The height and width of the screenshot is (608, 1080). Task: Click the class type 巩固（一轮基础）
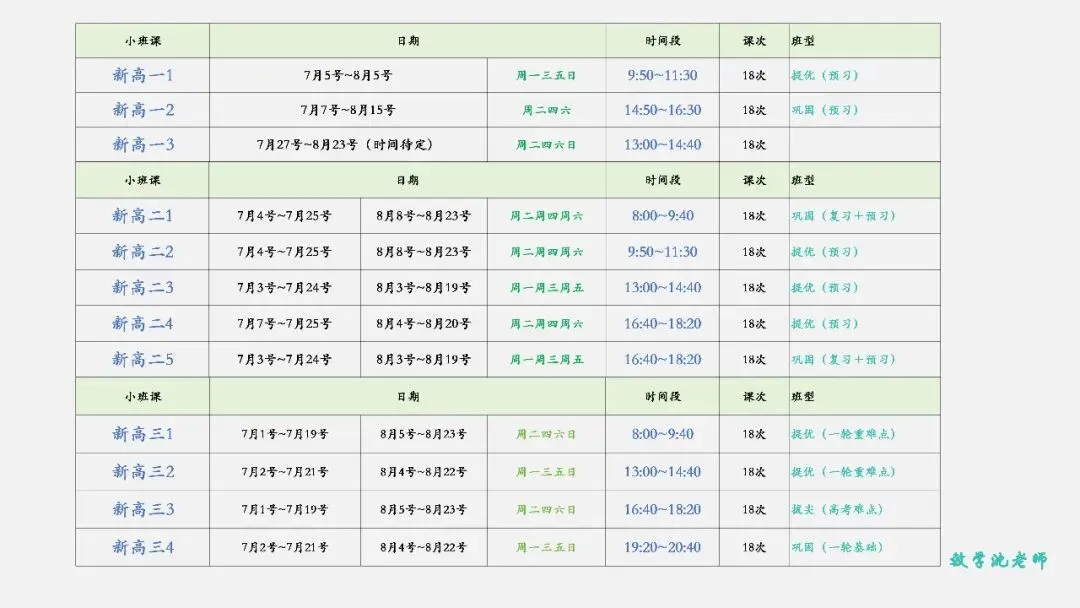coord(838,547)
